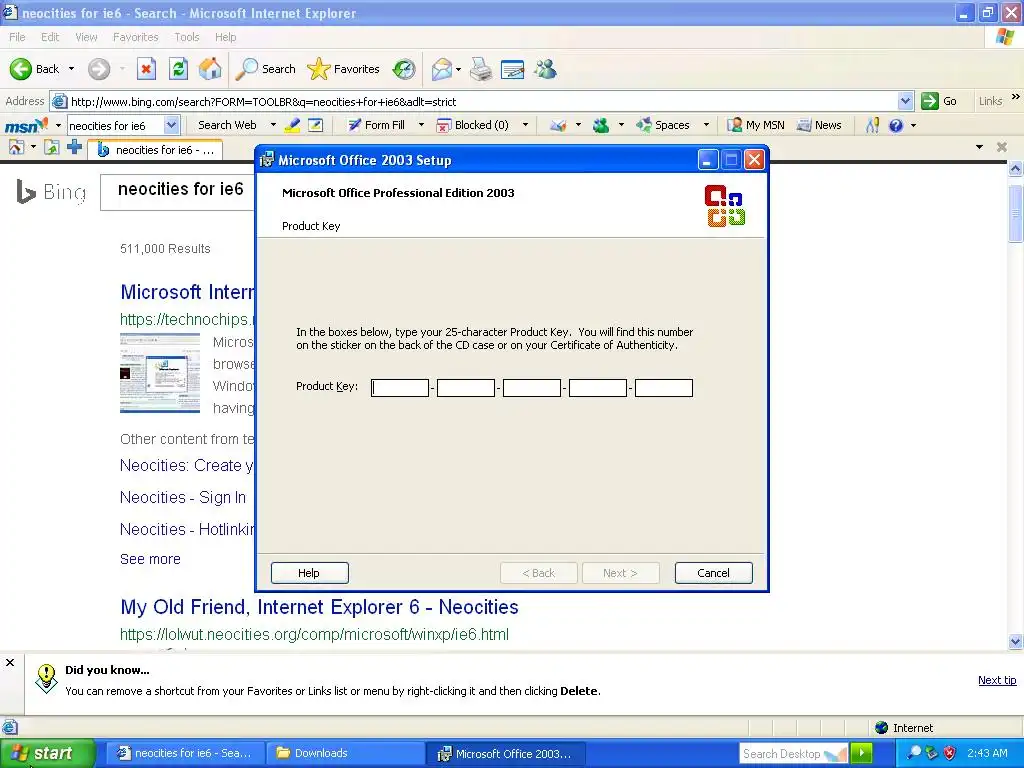Image resolution: width=1024 pixels, height=768 pixels.
Task: Refresh the page with the Refresh icon
Action: (x=178, y=69)
